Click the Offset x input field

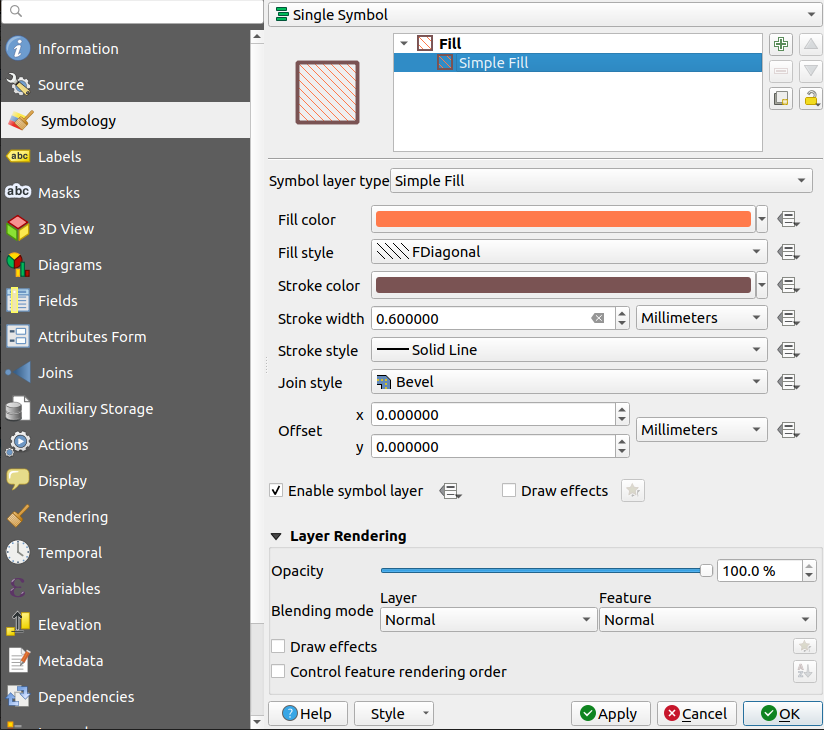click(x=493, y=415)
